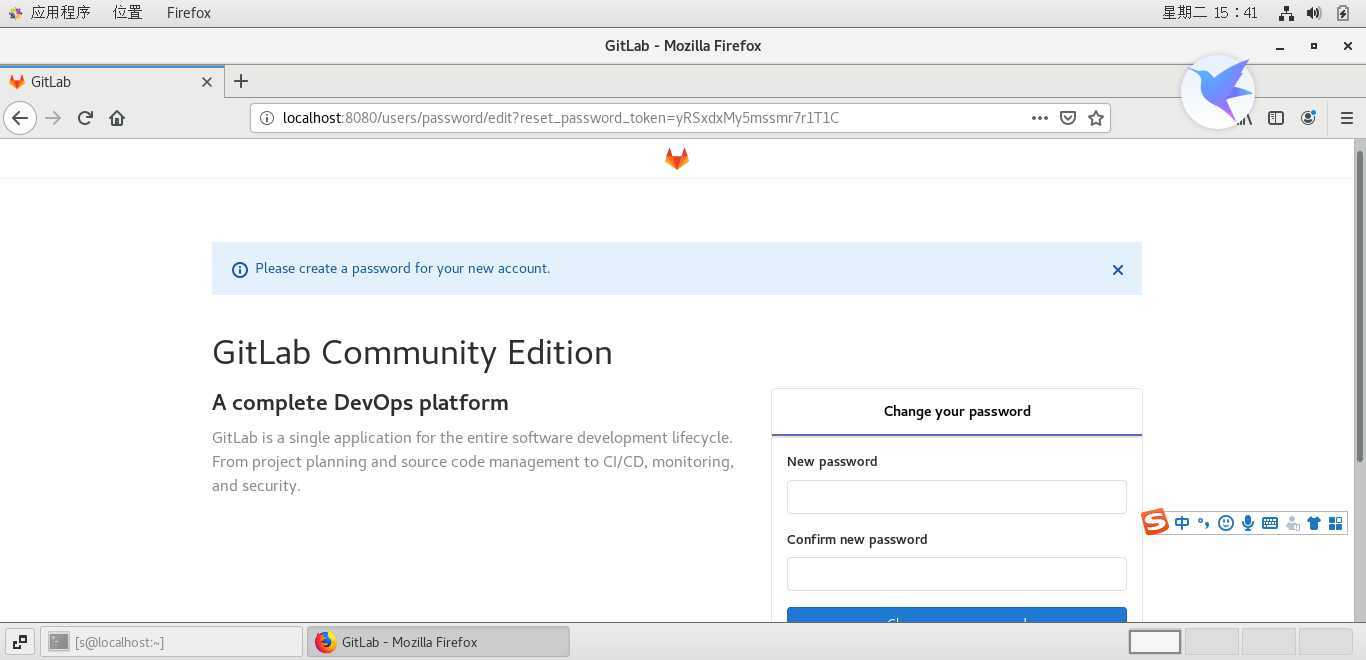Save page to Pocket
Screen dimensions: 1366x660
pos(1068,118)
